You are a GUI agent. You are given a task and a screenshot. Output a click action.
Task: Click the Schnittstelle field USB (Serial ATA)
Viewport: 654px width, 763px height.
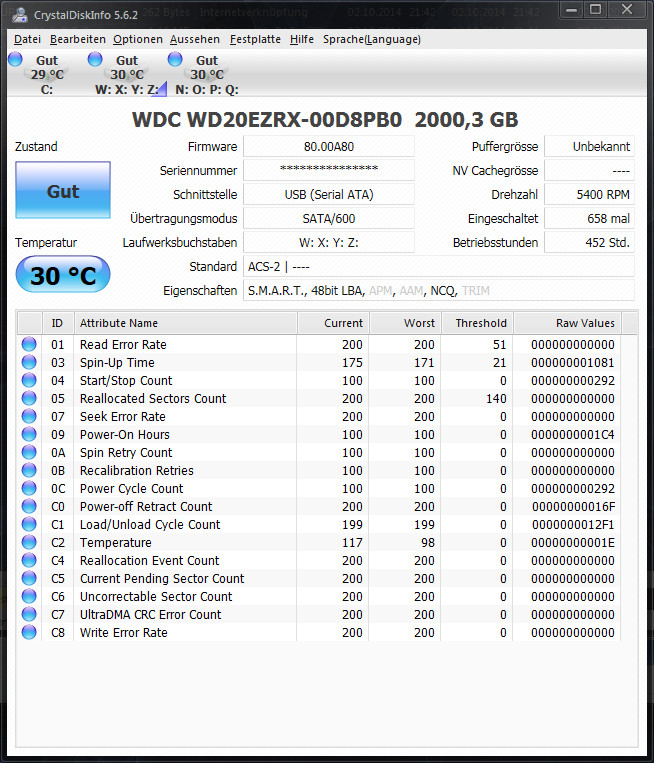(x=329, y=195)
